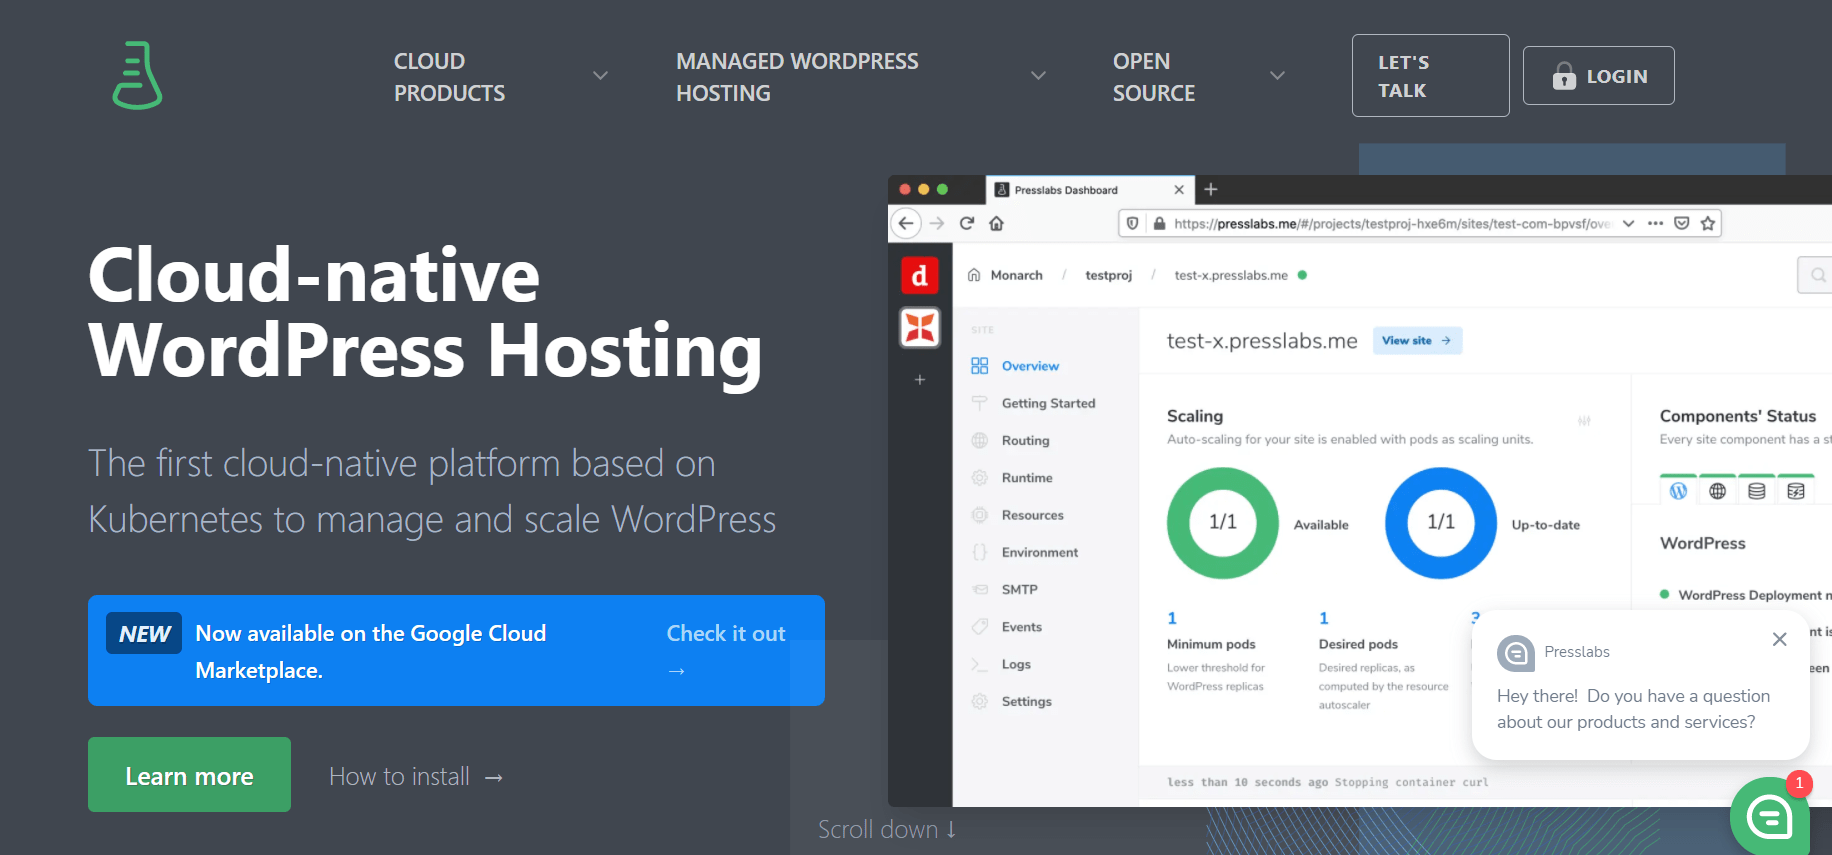The height and width of the screenshot is (855, 1832).
Task: Open the How to install link
Action: [416, 776]
